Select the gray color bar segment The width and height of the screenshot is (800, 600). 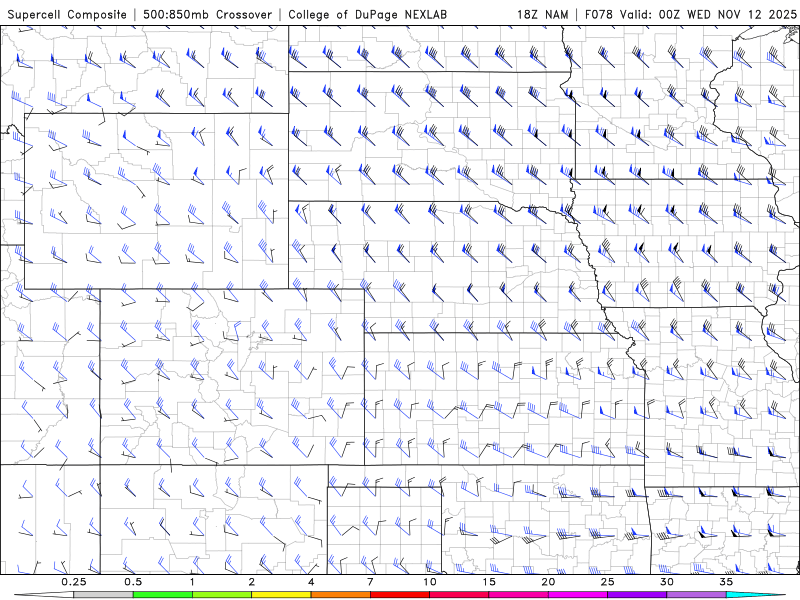pyautogui.click(x=104, y=595)
